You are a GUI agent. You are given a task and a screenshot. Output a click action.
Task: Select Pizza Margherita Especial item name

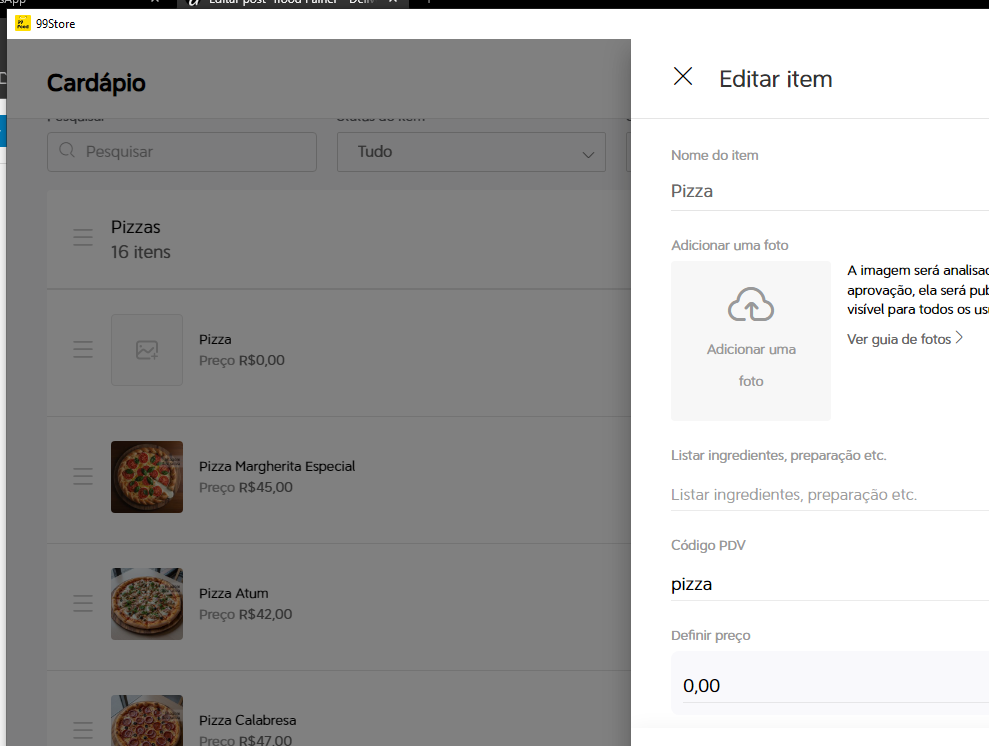(x=277, y=467)
